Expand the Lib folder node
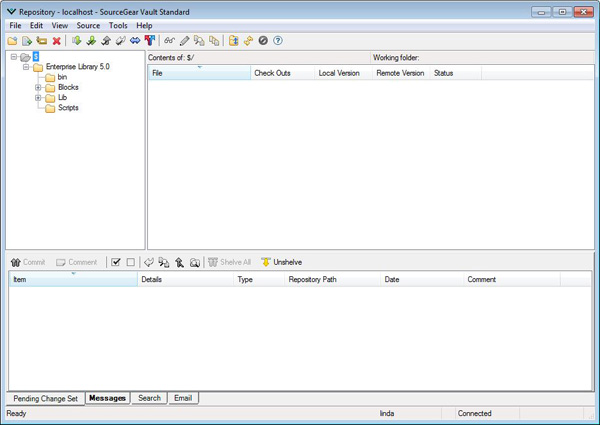This screenshot has width=600, height=425. (38, 97)
